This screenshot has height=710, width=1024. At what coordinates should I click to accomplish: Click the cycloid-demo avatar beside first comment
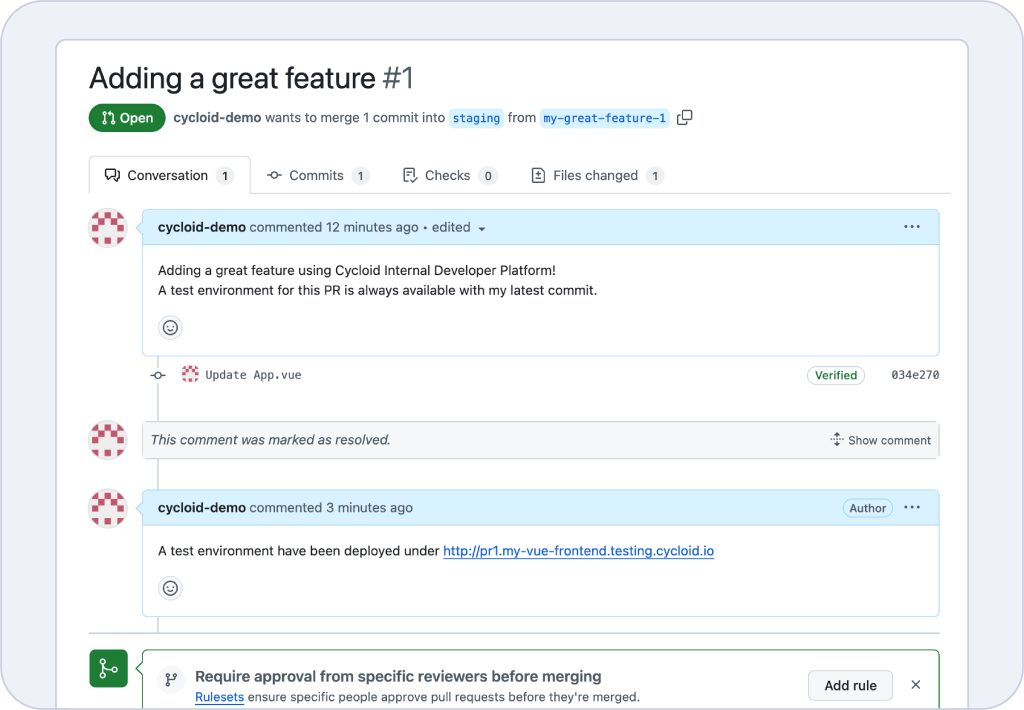[x=108, y=227]
